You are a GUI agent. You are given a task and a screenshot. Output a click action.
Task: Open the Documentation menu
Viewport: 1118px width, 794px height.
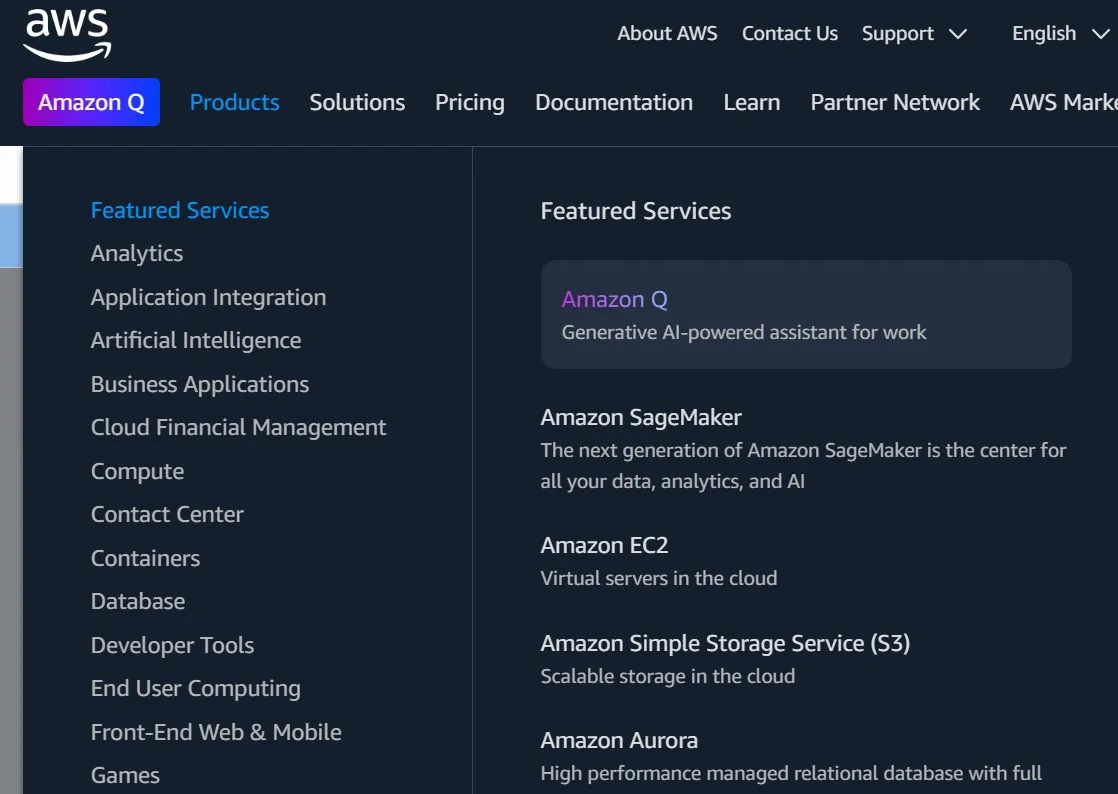[614, 102]
